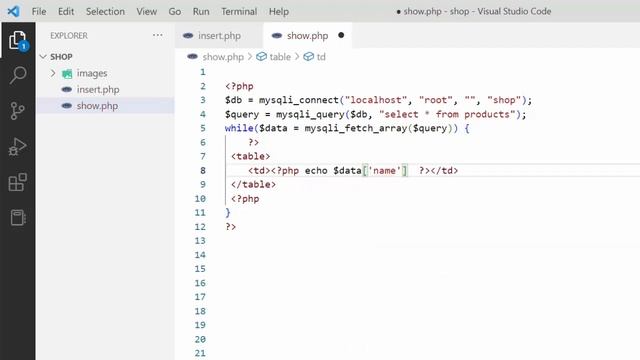This screenshot has height=360, width=640.
Task: Click line number 12 in gutter
Action: pyautogui.click(x=200, y=227)
